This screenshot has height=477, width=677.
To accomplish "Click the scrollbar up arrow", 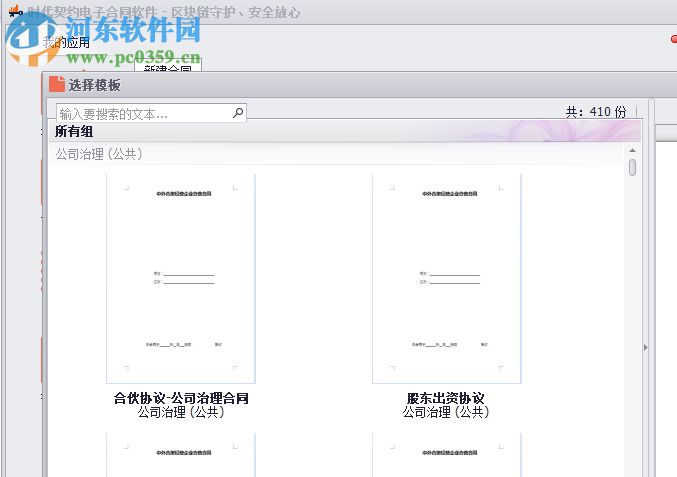I will click(x=632, y=150).
